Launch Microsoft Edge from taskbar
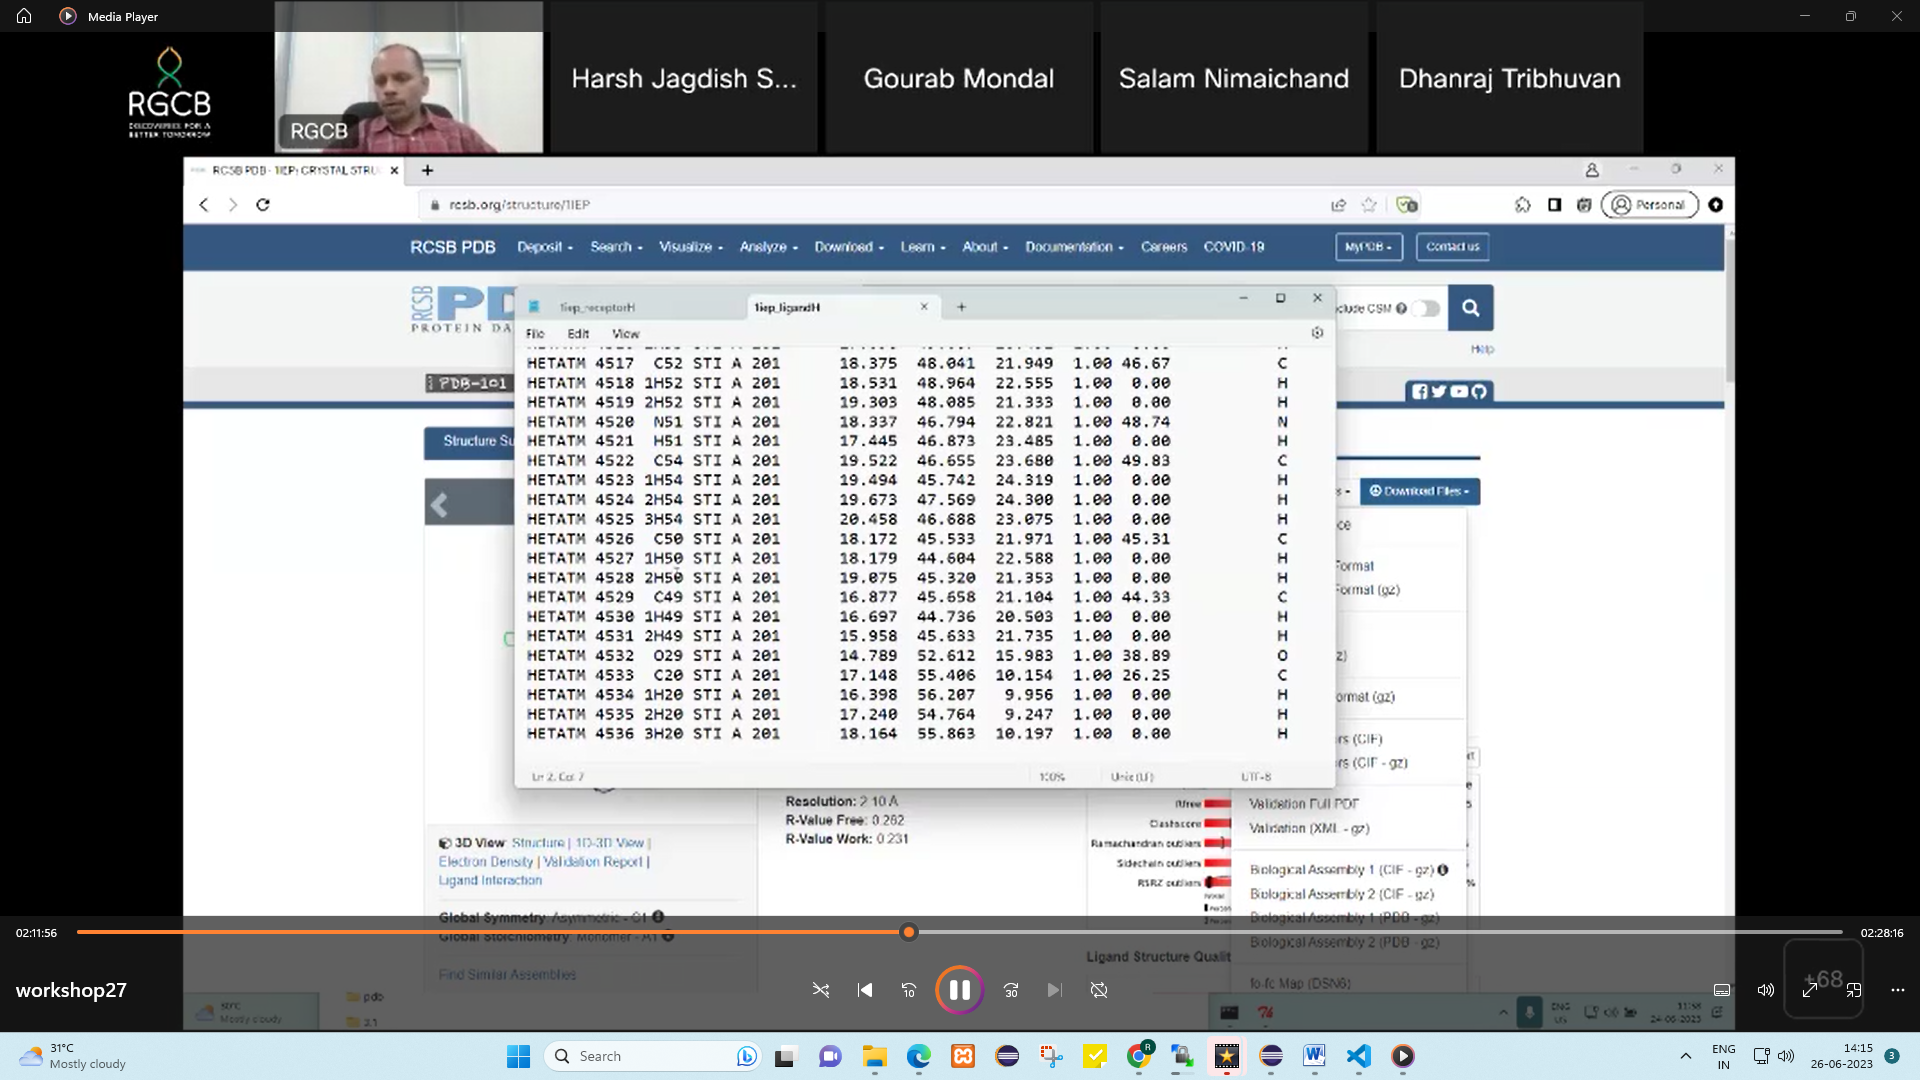 (x=919, y=1056)
